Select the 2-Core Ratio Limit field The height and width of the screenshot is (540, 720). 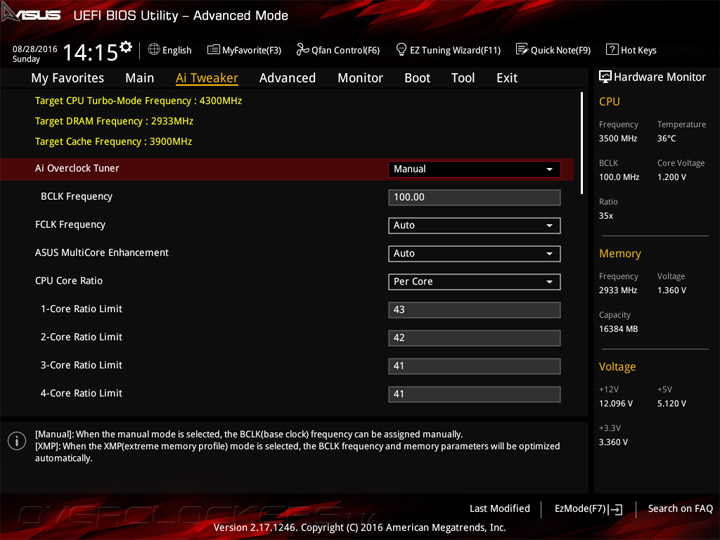(474, 338)
